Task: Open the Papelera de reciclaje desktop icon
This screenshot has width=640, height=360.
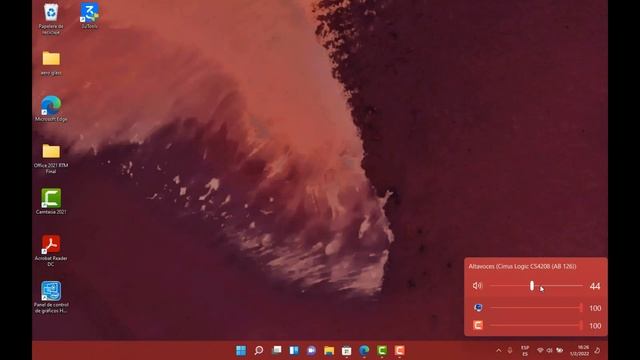Action: pyautogui.click(x=51, y=18)
